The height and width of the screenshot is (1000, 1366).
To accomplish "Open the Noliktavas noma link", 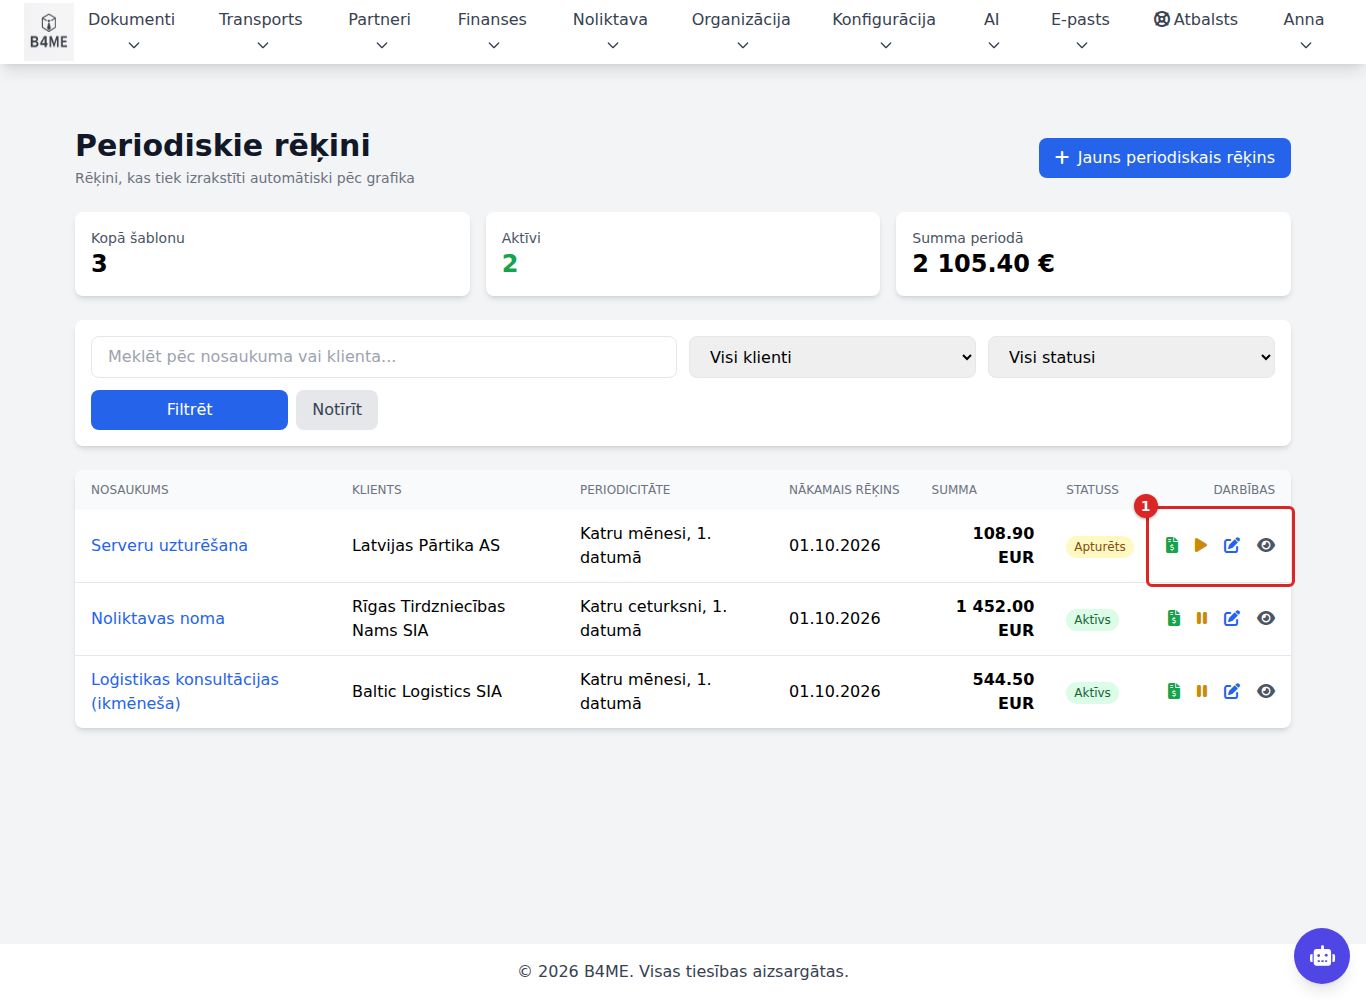I will point(158,618).
